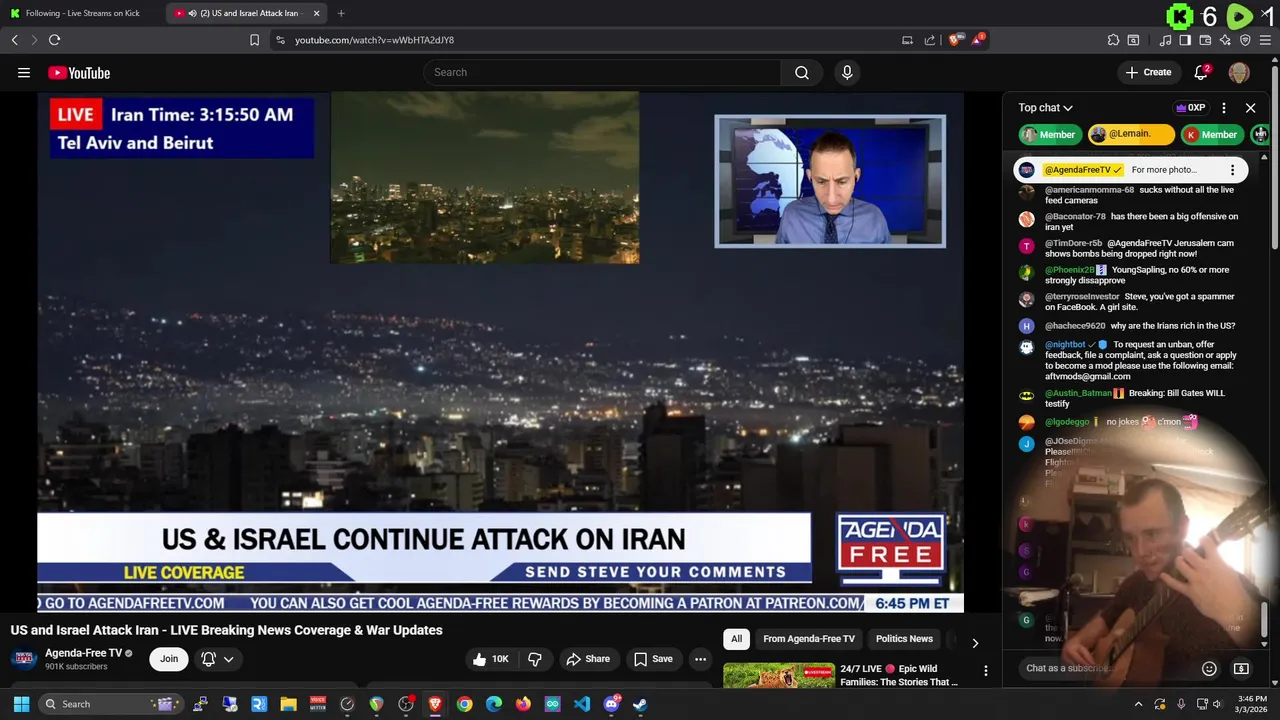1280x720 pixels.
Task: Open the emoji picker in the chat box
Action: point(1209,668)
